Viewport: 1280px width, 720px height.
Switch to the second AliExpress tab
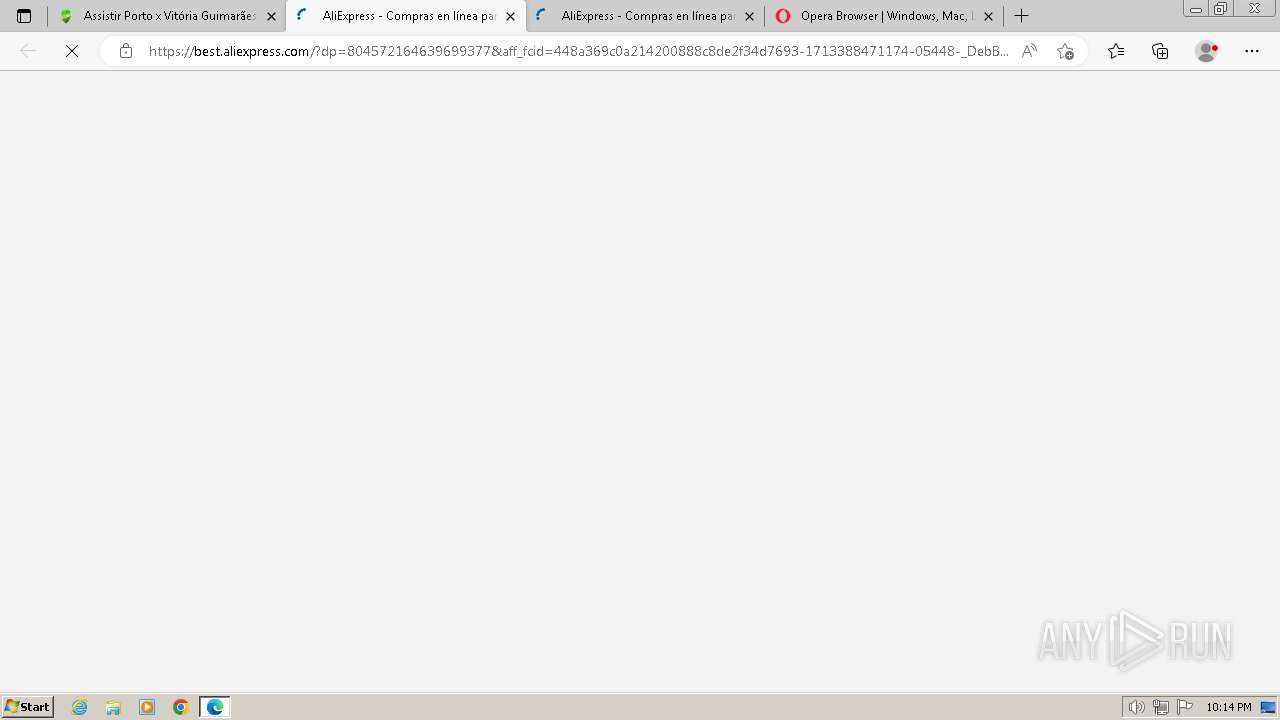click(645, 16)
